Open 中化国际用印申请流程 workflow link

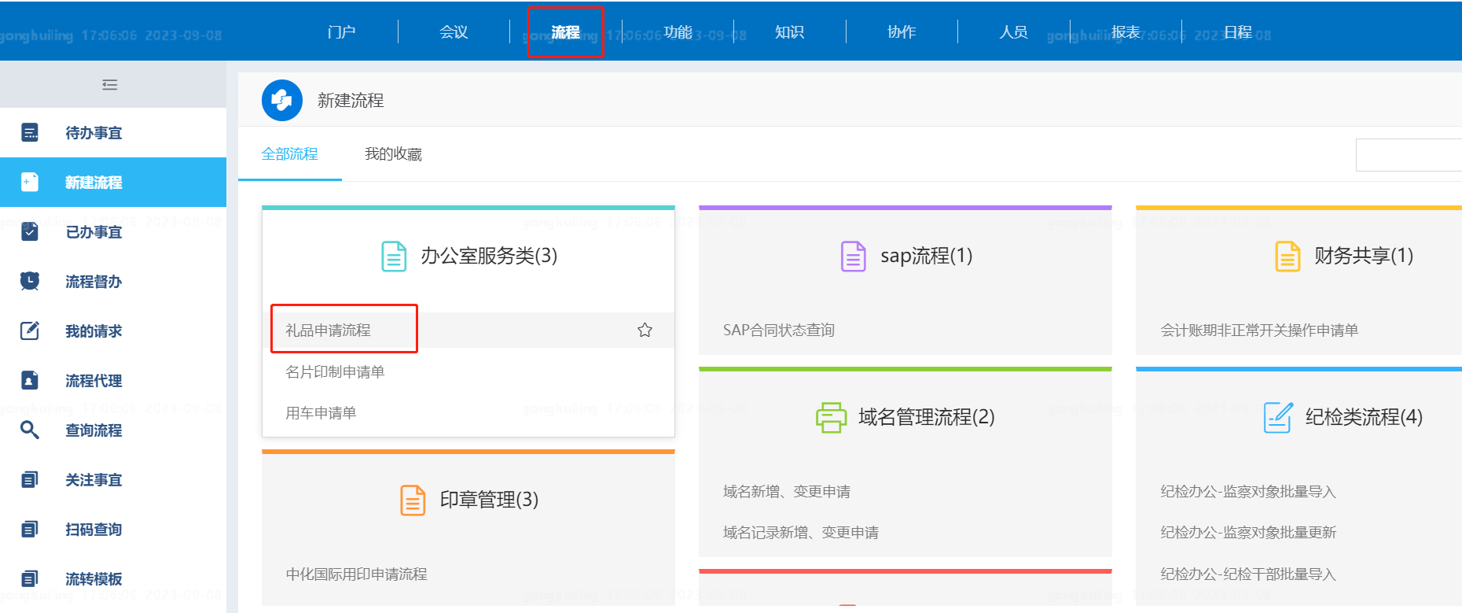click(x=356, y=575)
